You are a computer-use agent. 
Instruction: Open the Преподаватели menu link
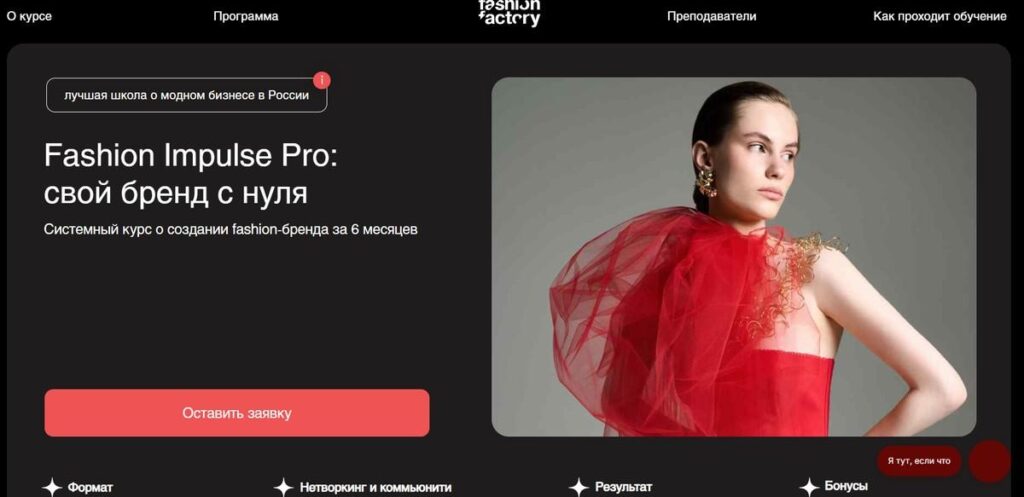[x=711, y=16]
